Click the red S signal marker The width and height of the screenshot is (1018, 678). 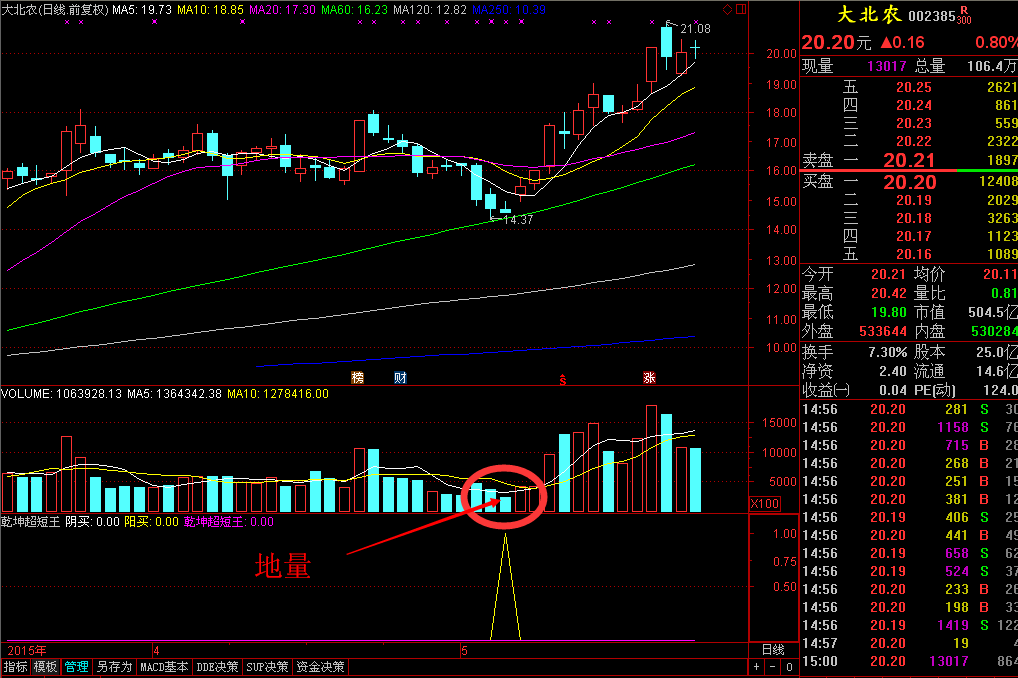(563, 379)
